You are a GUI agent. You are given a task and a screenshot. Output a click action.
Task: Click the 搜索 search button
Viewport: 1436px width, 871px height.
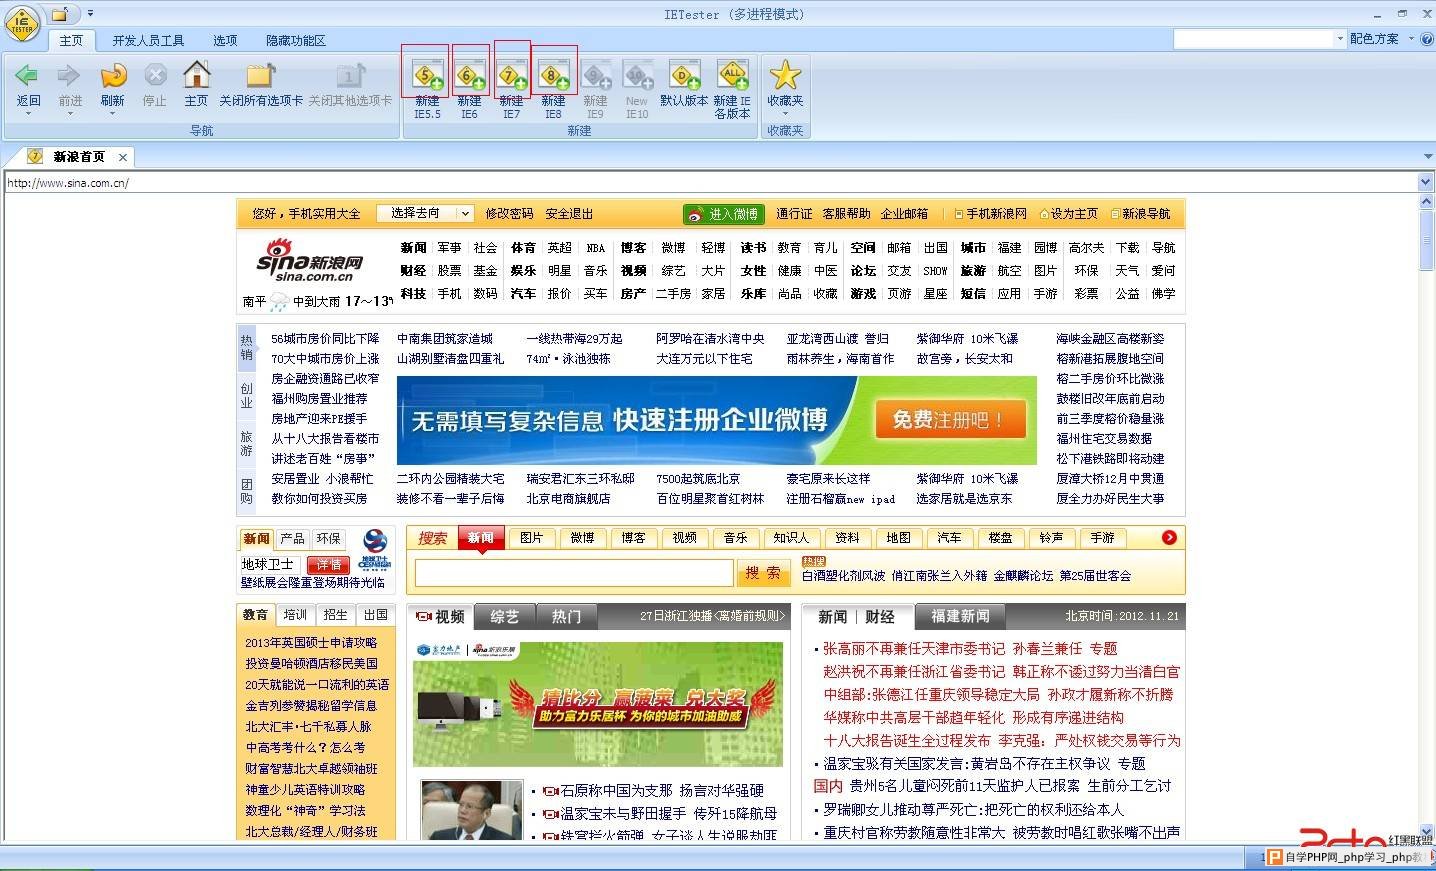(x=762, y=573)
